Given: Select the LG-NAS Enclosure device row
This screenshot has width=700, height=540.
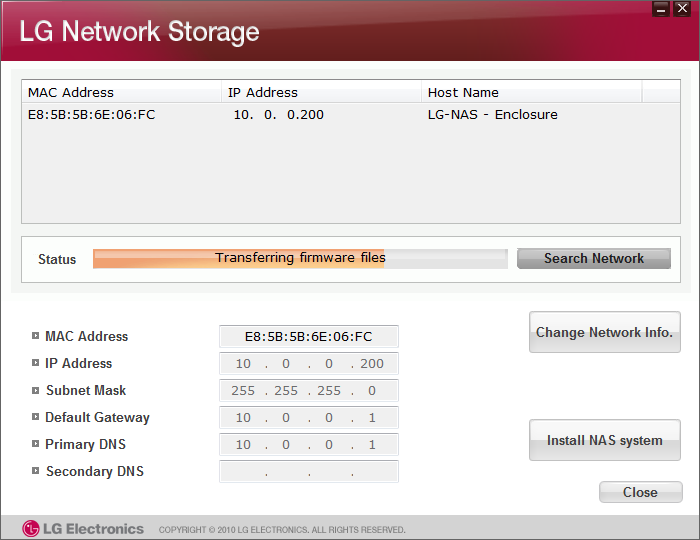Looking at the screenshot, I should pos(351,115).
